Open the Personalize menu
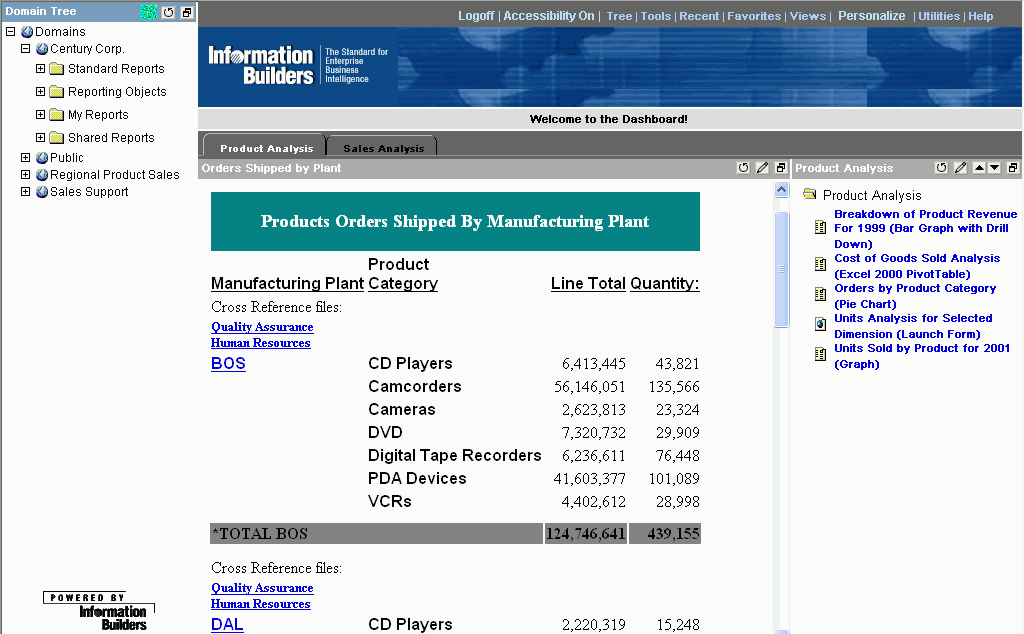The height and width of the screenshot is (634, 1024). (x=872, y=16)
